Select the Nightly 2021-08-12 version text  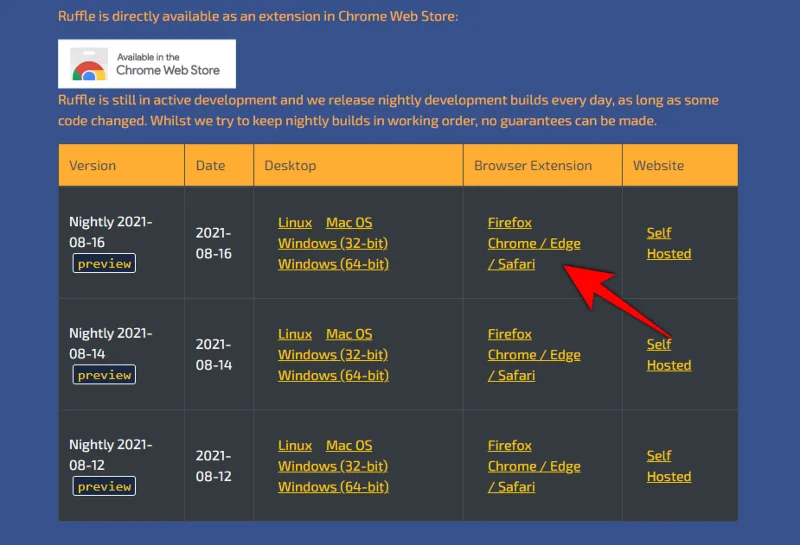tap(111, 455)
